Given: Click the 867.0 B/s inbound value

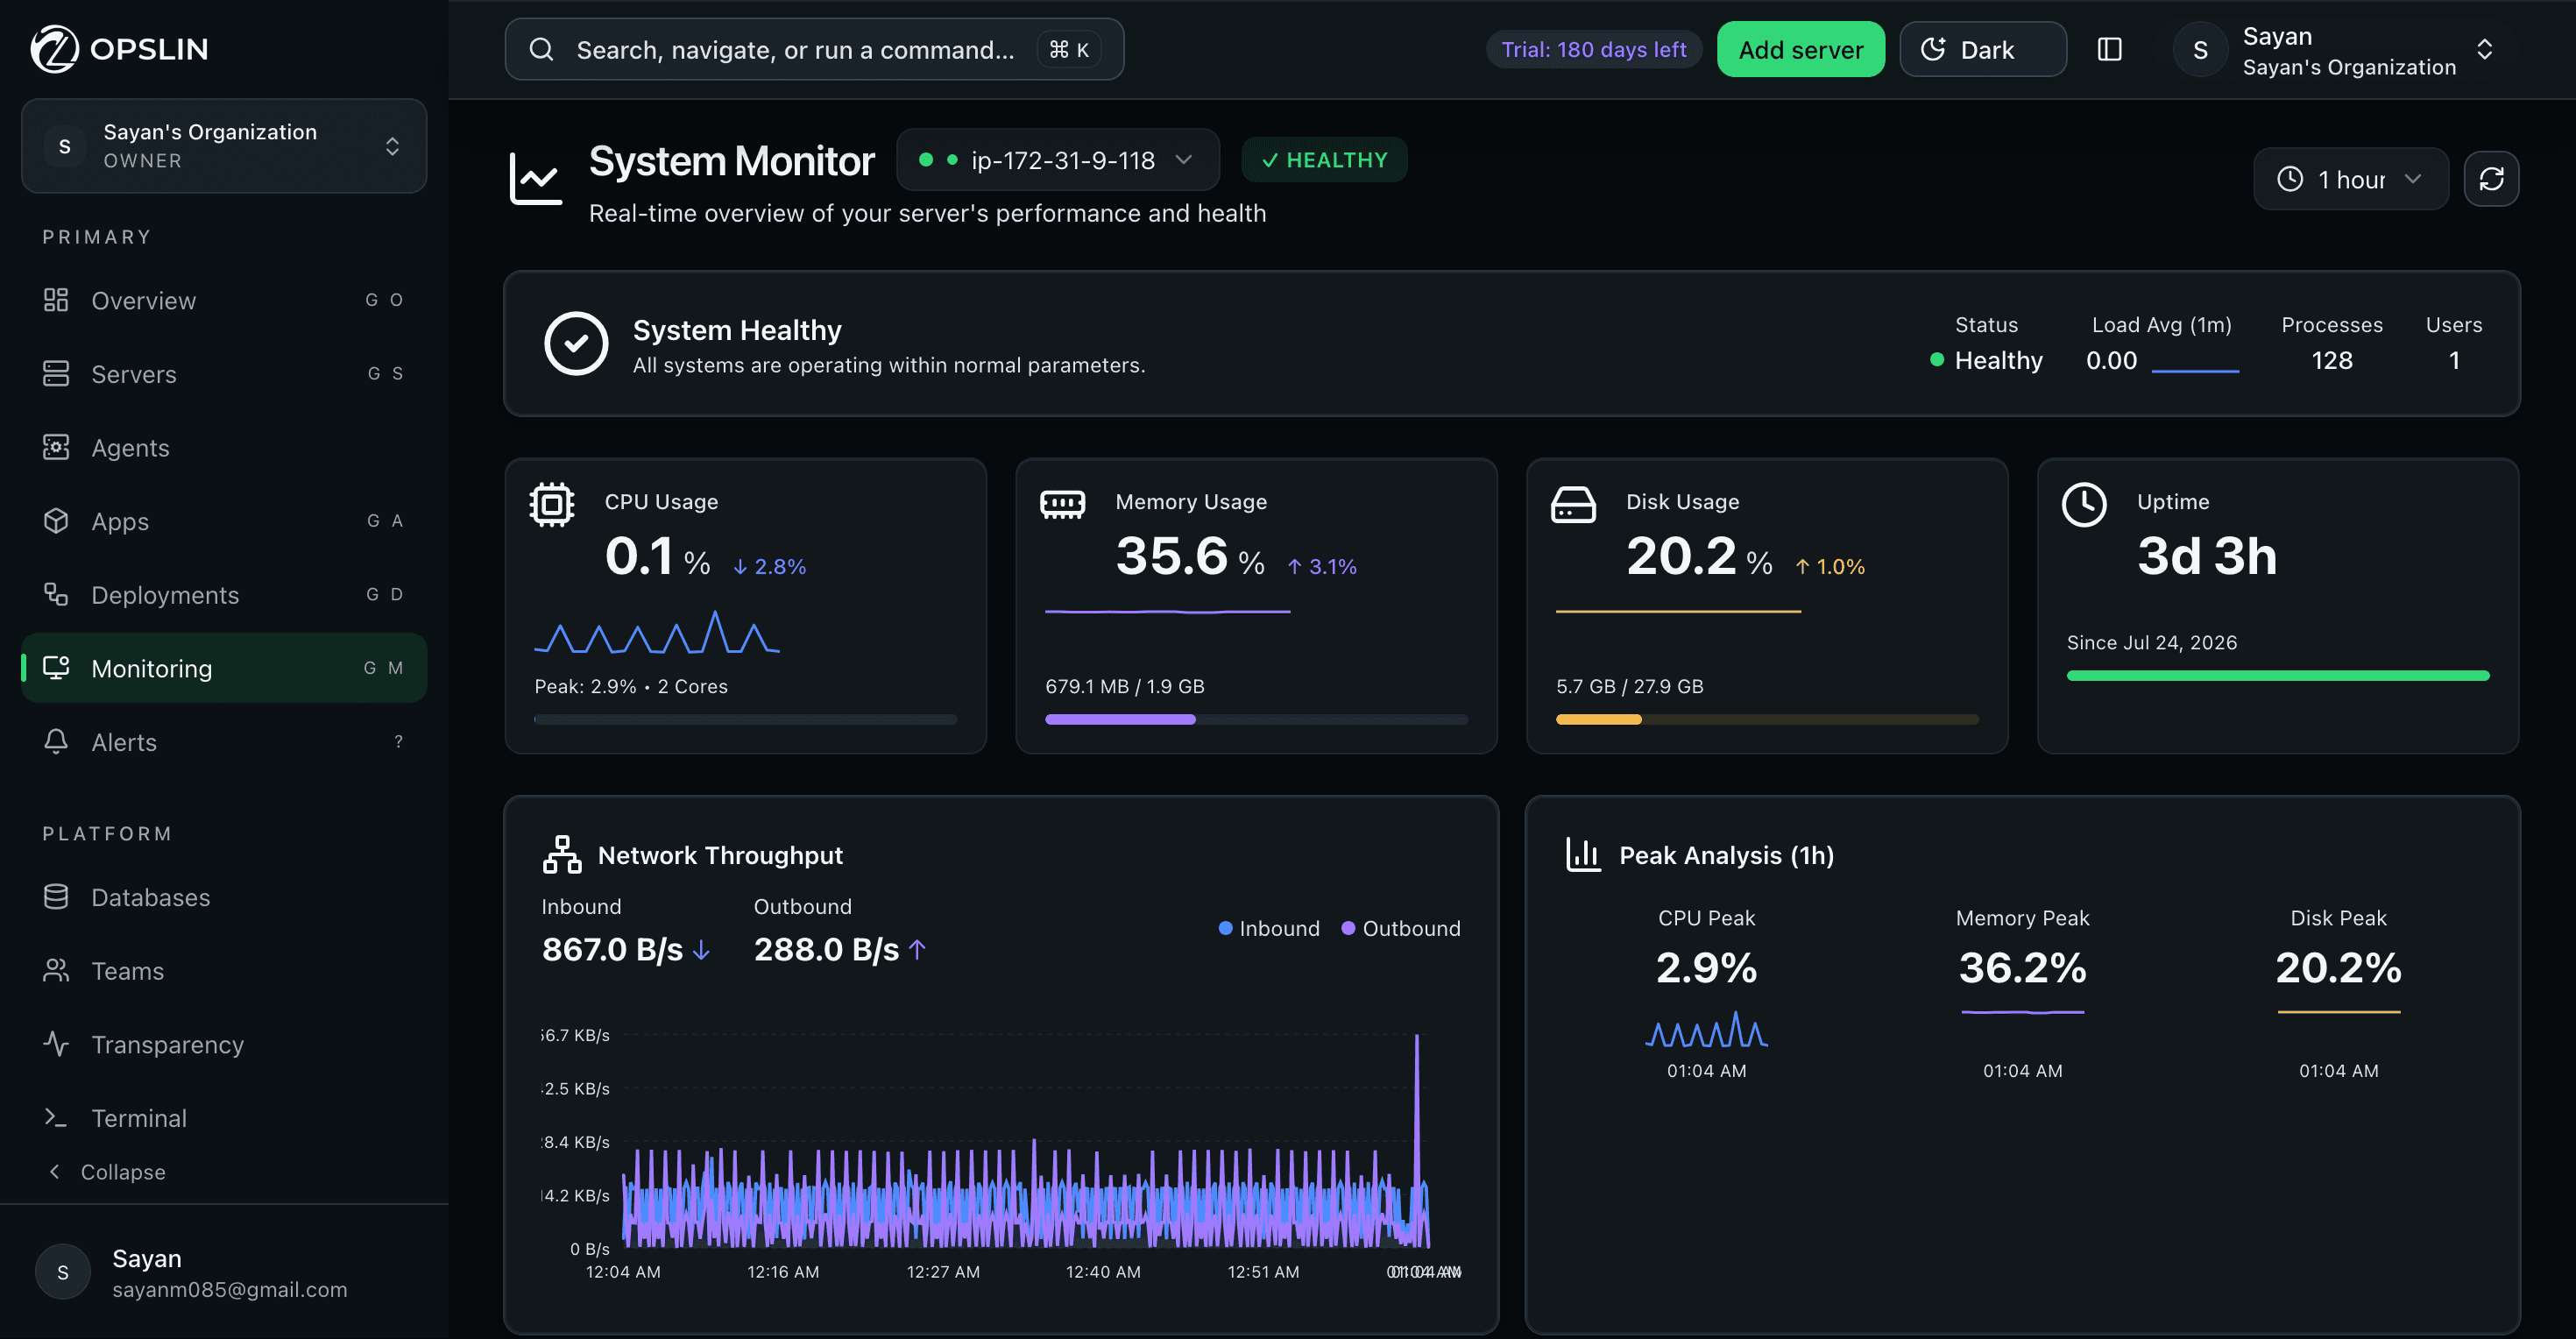Looking at the screenshot, I should click(612, 949).
